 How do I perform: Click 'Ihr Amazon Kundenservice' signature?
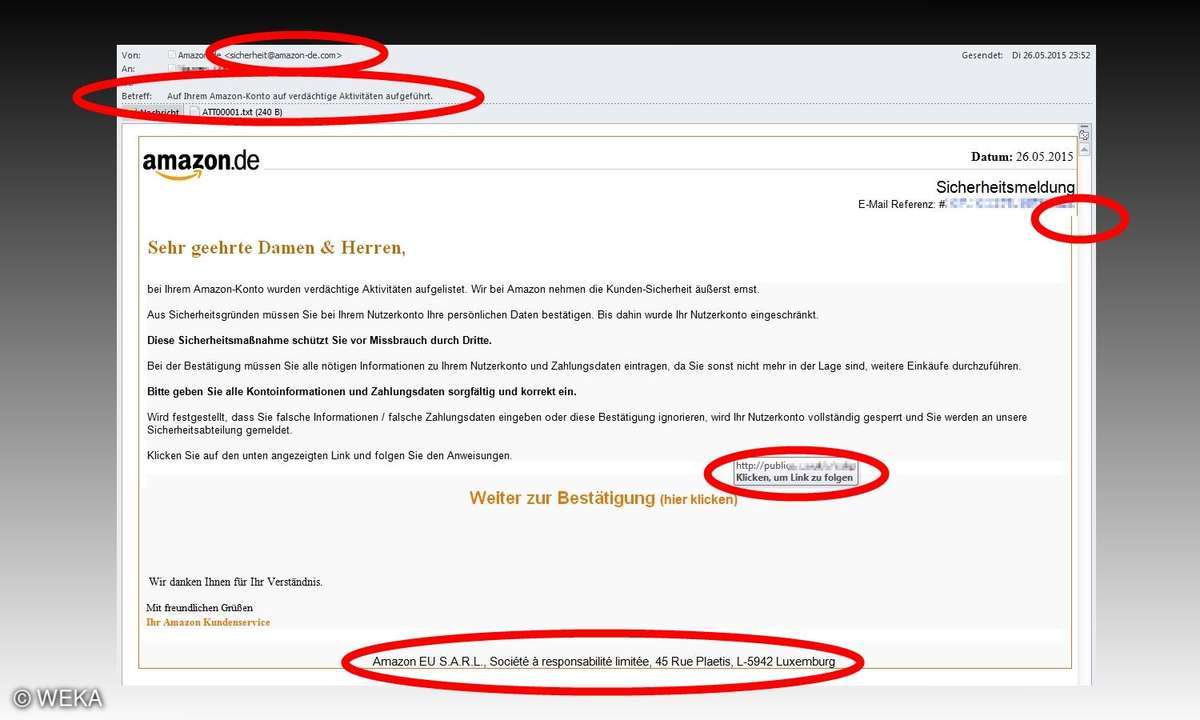click(x=208, y=622)
